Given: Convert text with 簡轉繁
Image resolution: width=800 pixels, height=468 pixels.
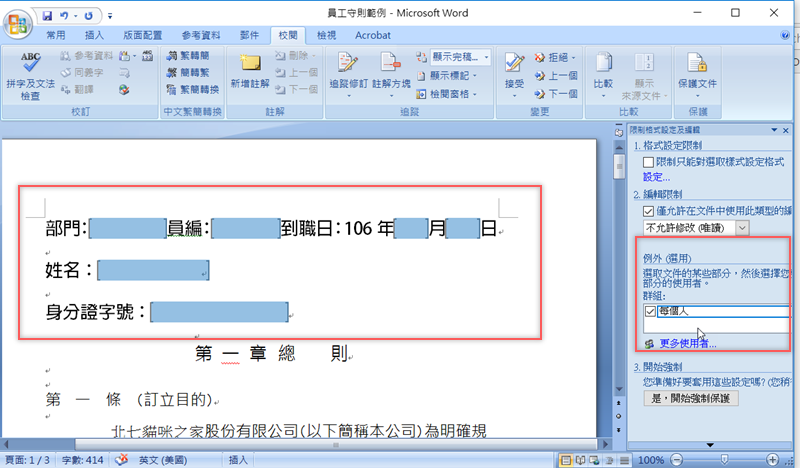Looking at the screenshot, I should coord(188,72).
